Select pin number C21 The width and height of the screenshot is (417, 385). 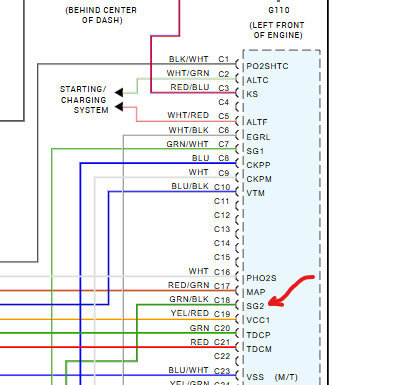pyautogui.click(x=222, y=342)
